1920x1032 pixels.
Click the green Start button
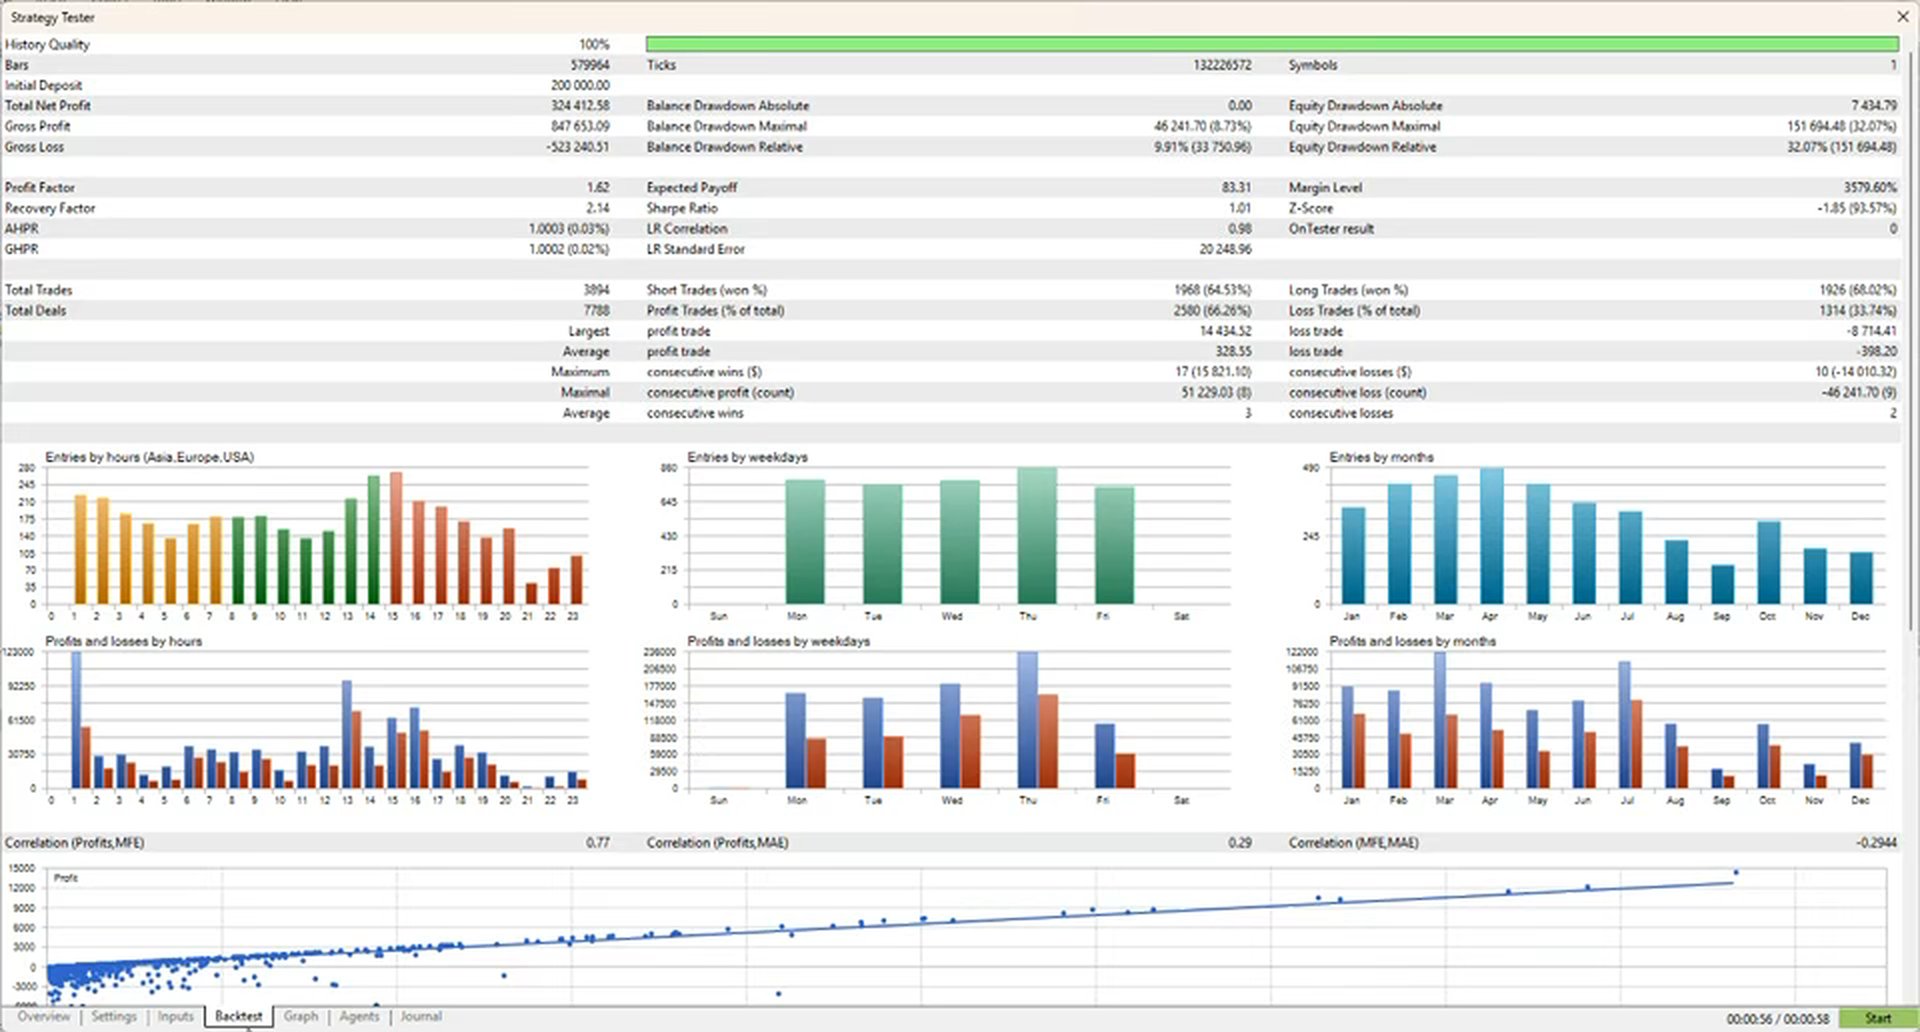click(1877, 1018)
